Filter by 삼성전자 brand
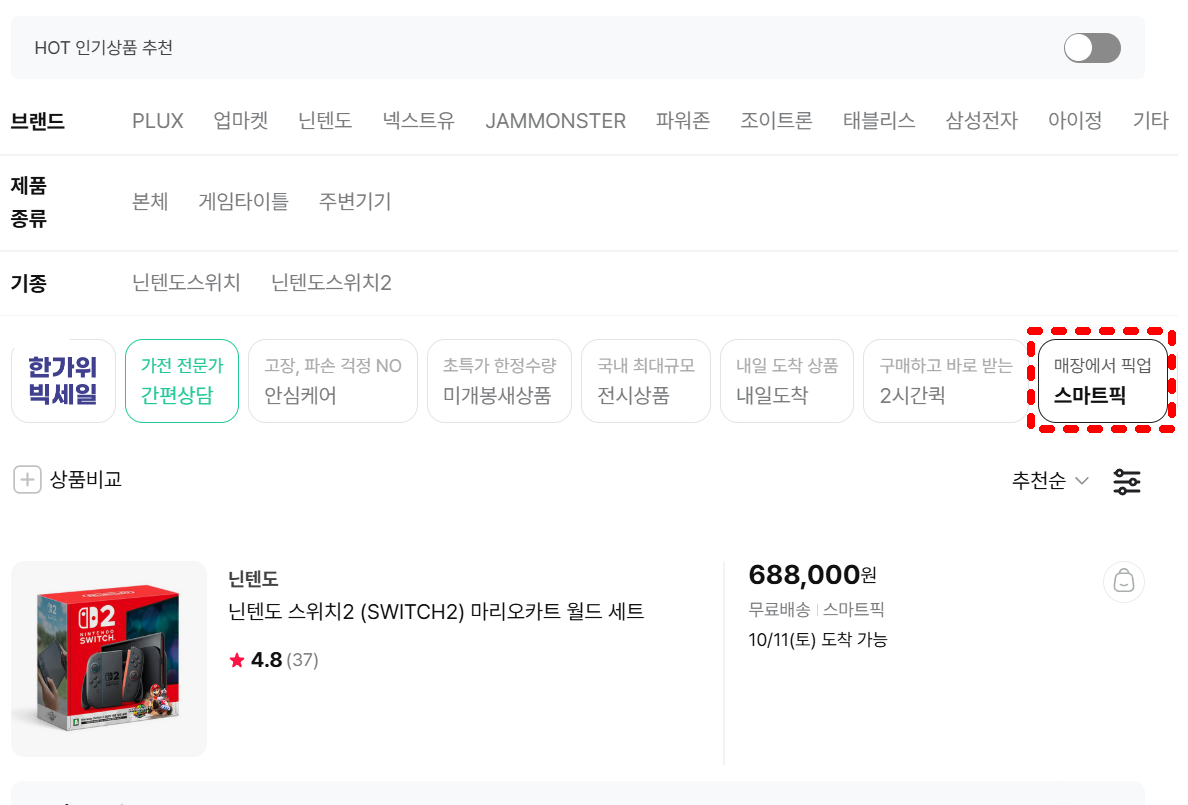The width and height of the screenshot is (1188, 805). click(x=981, y=121)
